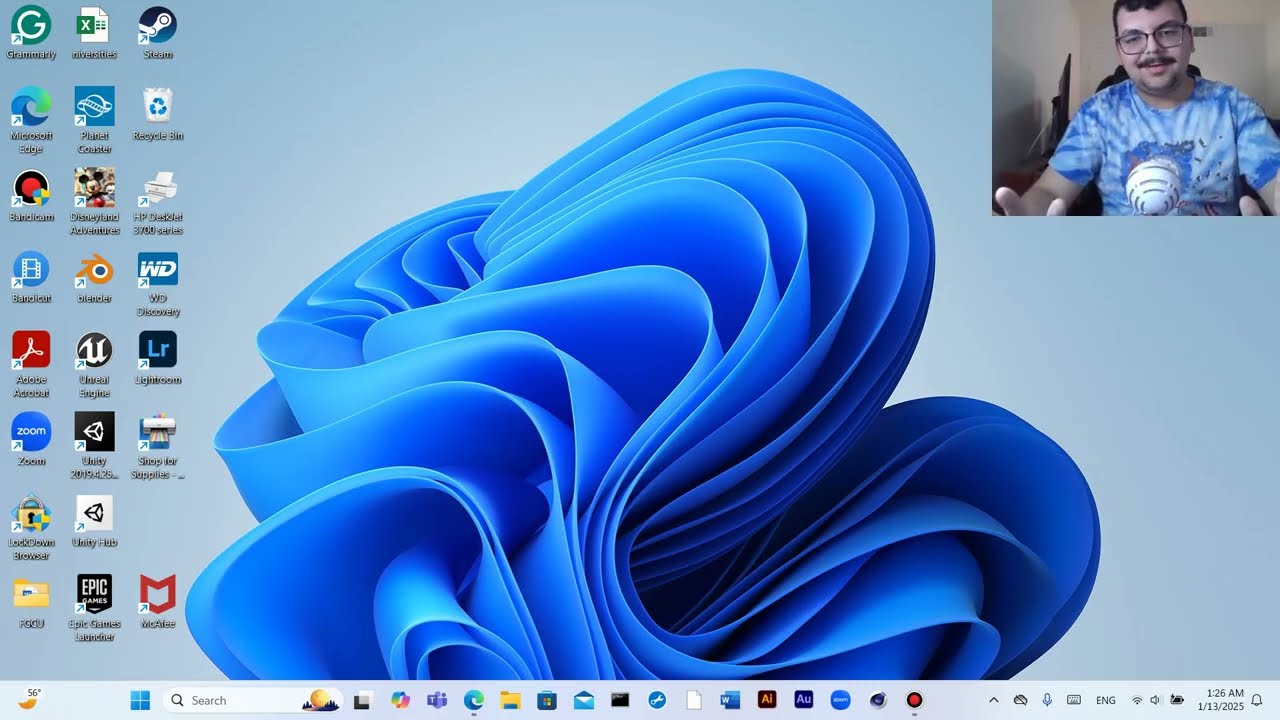Image resolution: width=1280 pixels, height=720 pixels.
Task: Open the Unreal Engine shortcut
Action: [x=94, y=351]
